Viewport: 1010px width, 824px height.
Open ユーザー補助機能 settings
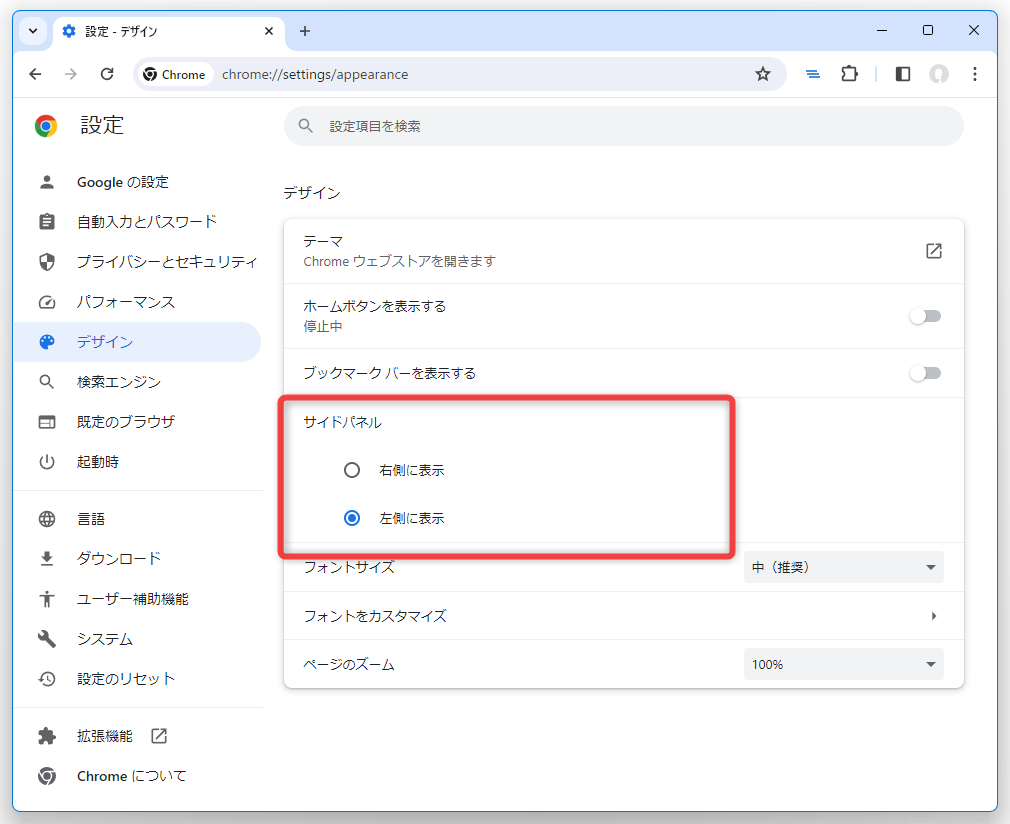pyautogui.click(x=137, y=599)
